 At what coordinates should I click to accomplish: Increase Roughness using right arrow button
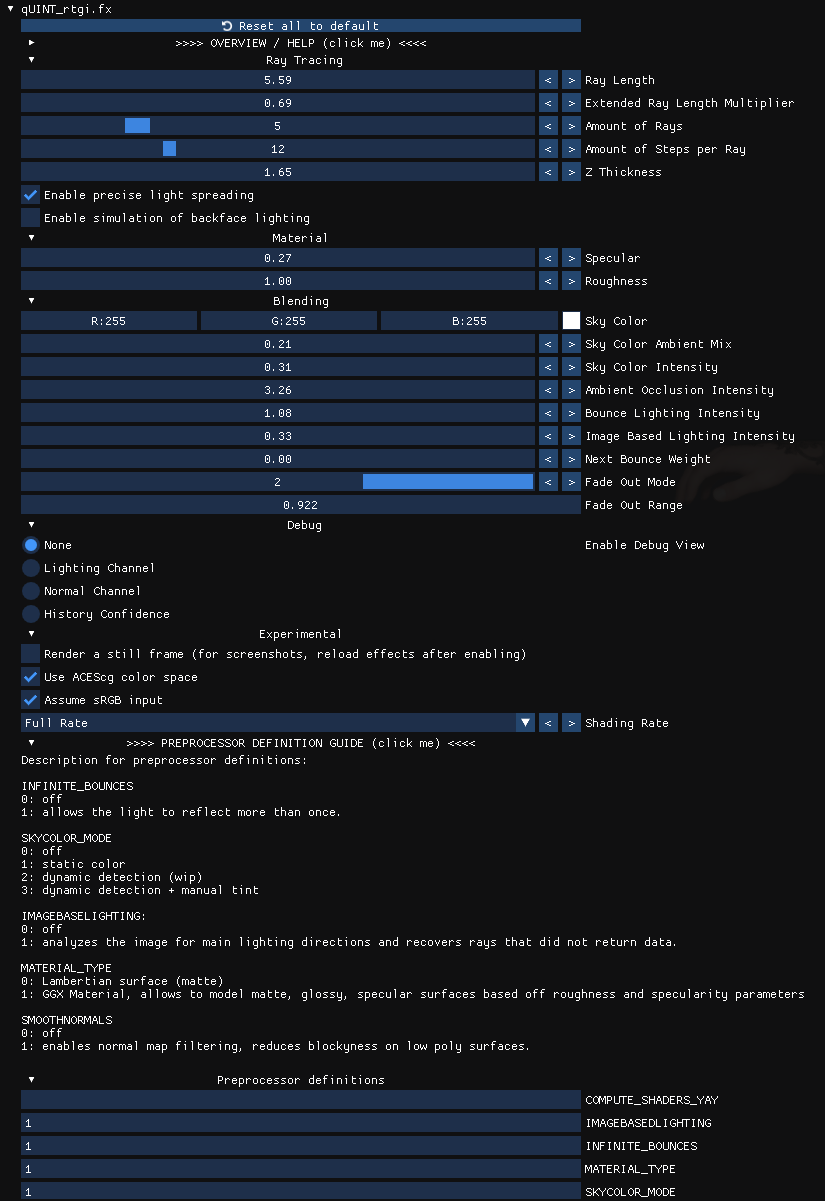pyautogui.click(x=570, y=281)
